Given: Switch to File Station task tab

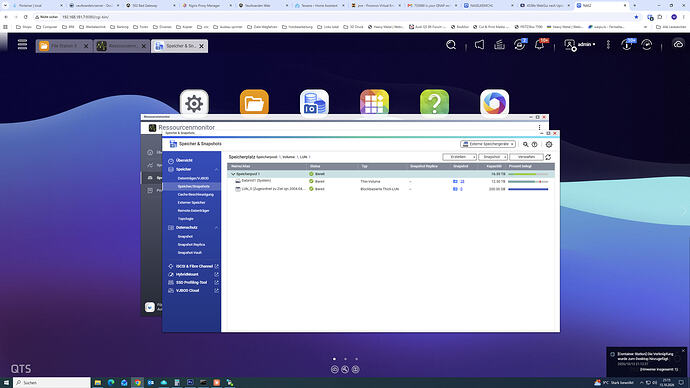Looking at the screenshot, I should tap(64, 46).
